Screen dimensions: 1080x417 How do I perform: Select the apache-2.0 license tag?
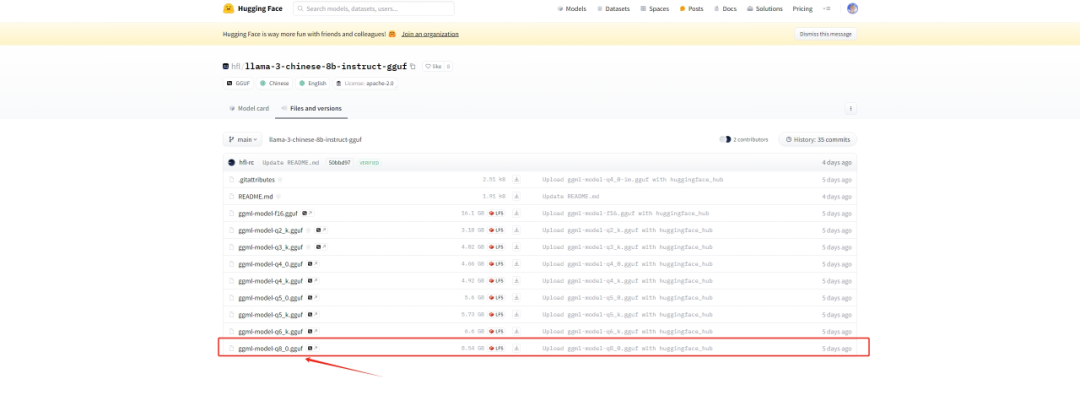point(366,83)
